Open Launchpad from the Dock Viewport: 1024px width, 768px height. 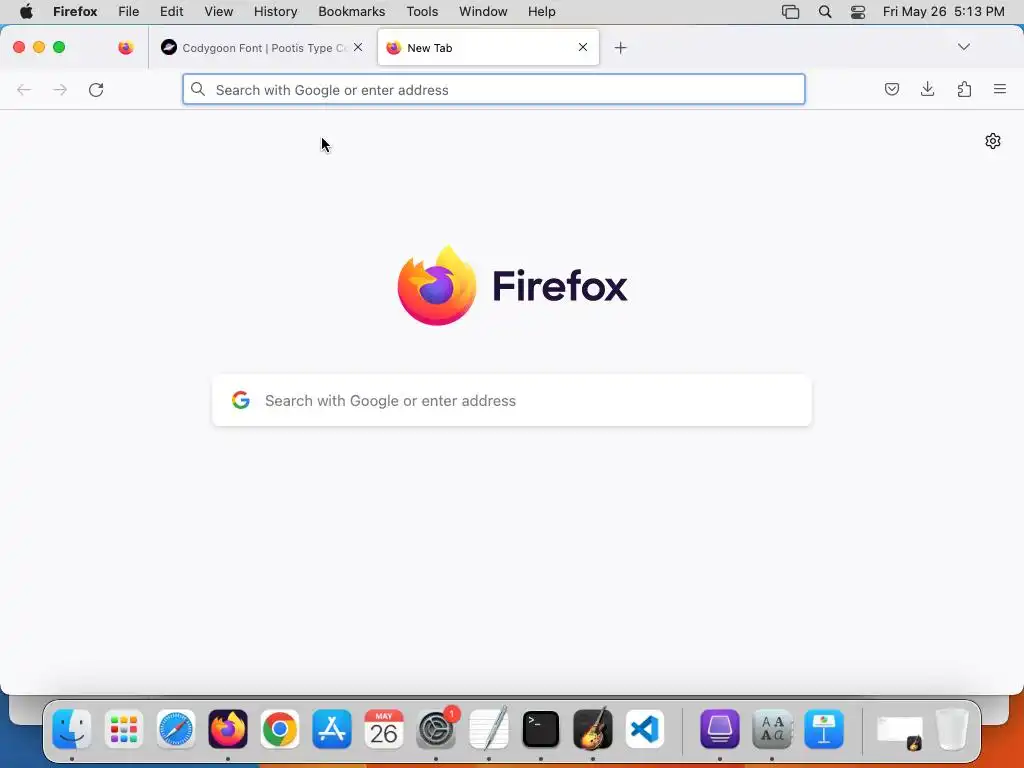(123, 729)
